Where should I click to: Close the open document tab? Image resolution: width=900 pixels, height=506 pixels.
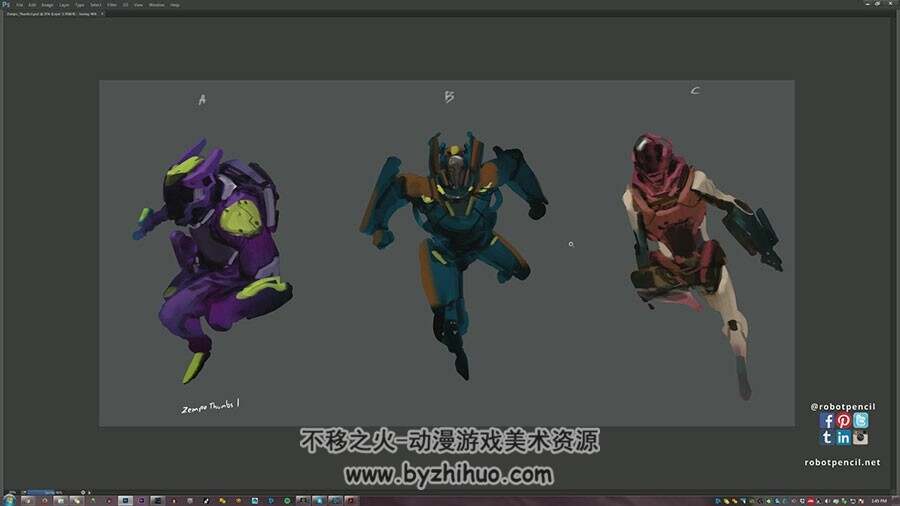102,14
